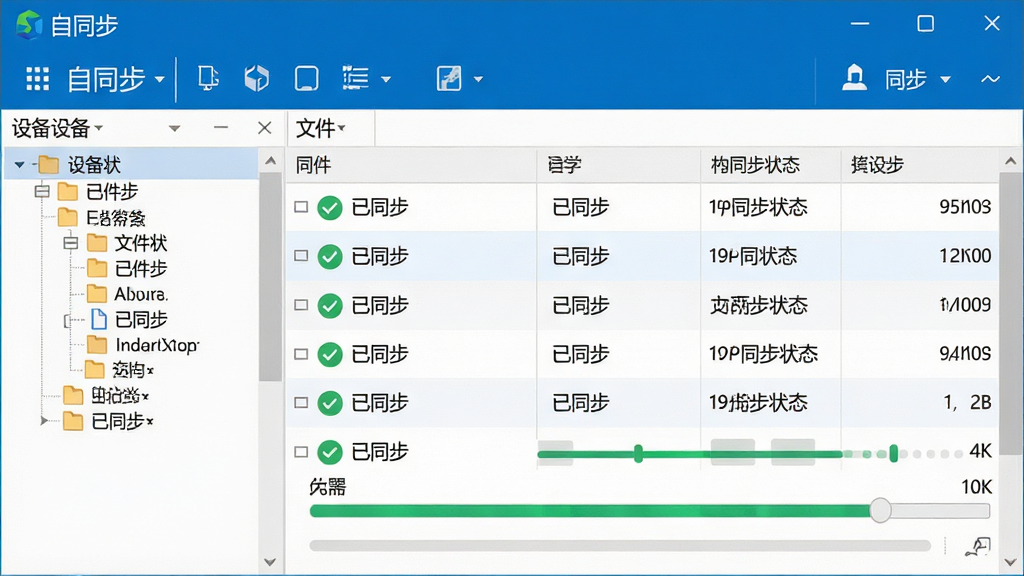Minimize the 设备设备 side panel

(x=221, y=127)
